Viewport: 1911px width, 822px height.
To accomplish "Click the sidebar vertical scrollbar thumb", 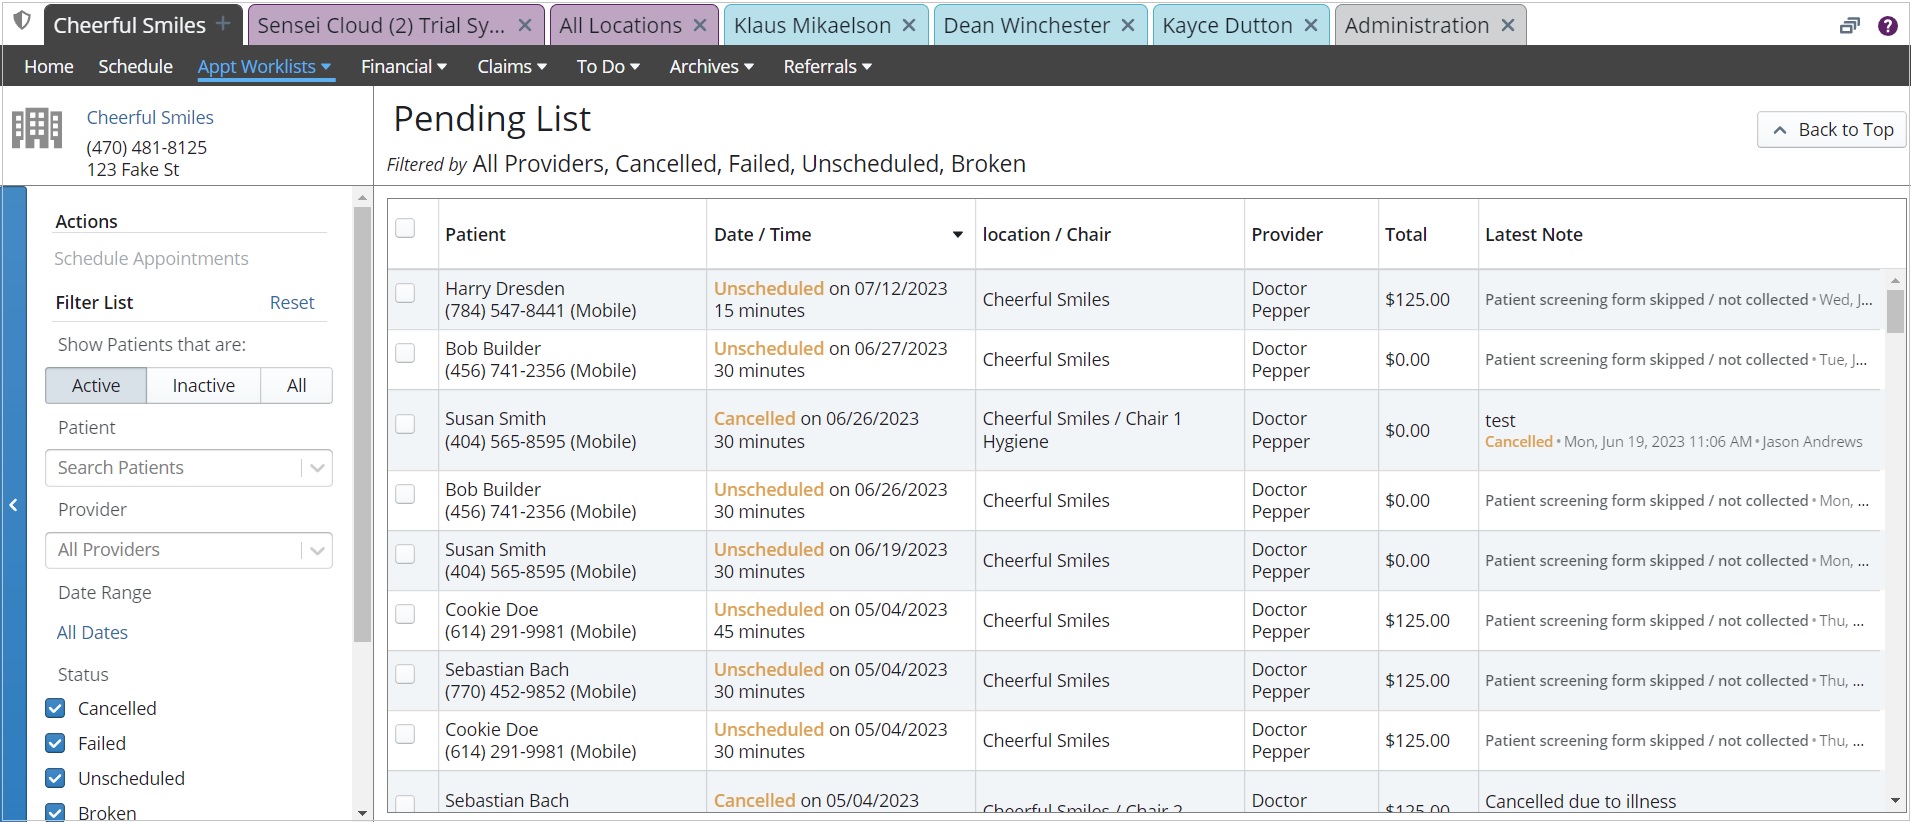I will 362,425.
